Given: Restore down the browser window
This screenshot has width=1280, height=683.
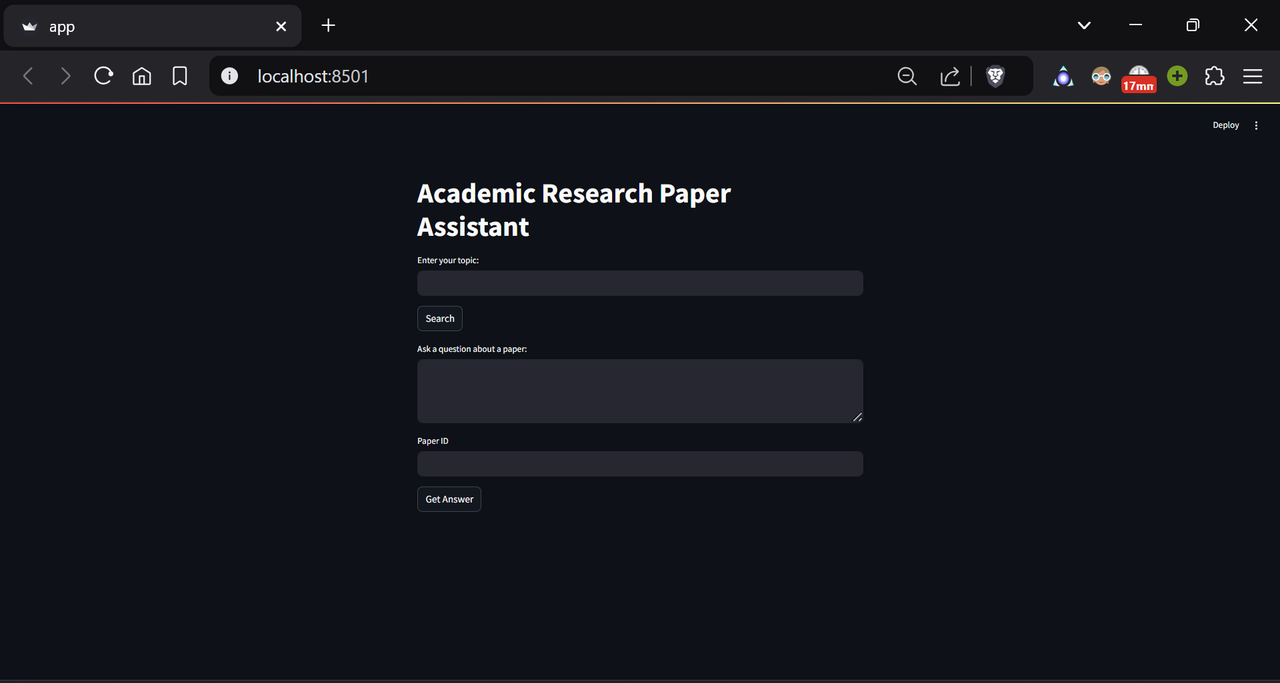Looking at the screenshot, I should click(1193, 25).
